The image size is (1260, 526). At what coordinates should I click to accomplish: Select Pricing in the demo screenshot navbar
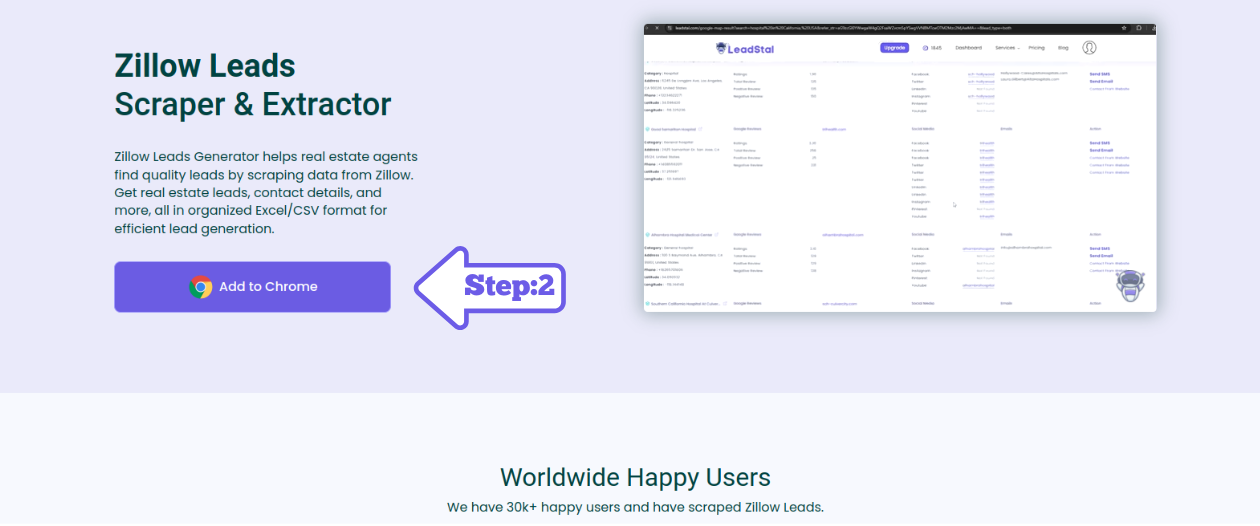tap(1036, 48)
